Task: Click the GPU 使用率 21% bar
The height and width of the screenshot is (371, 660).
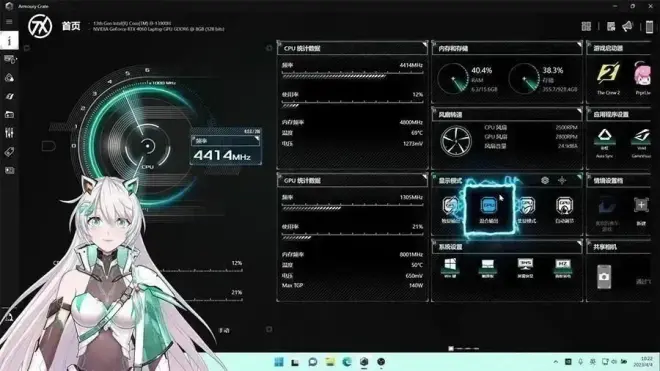Action: click(352, 237)
